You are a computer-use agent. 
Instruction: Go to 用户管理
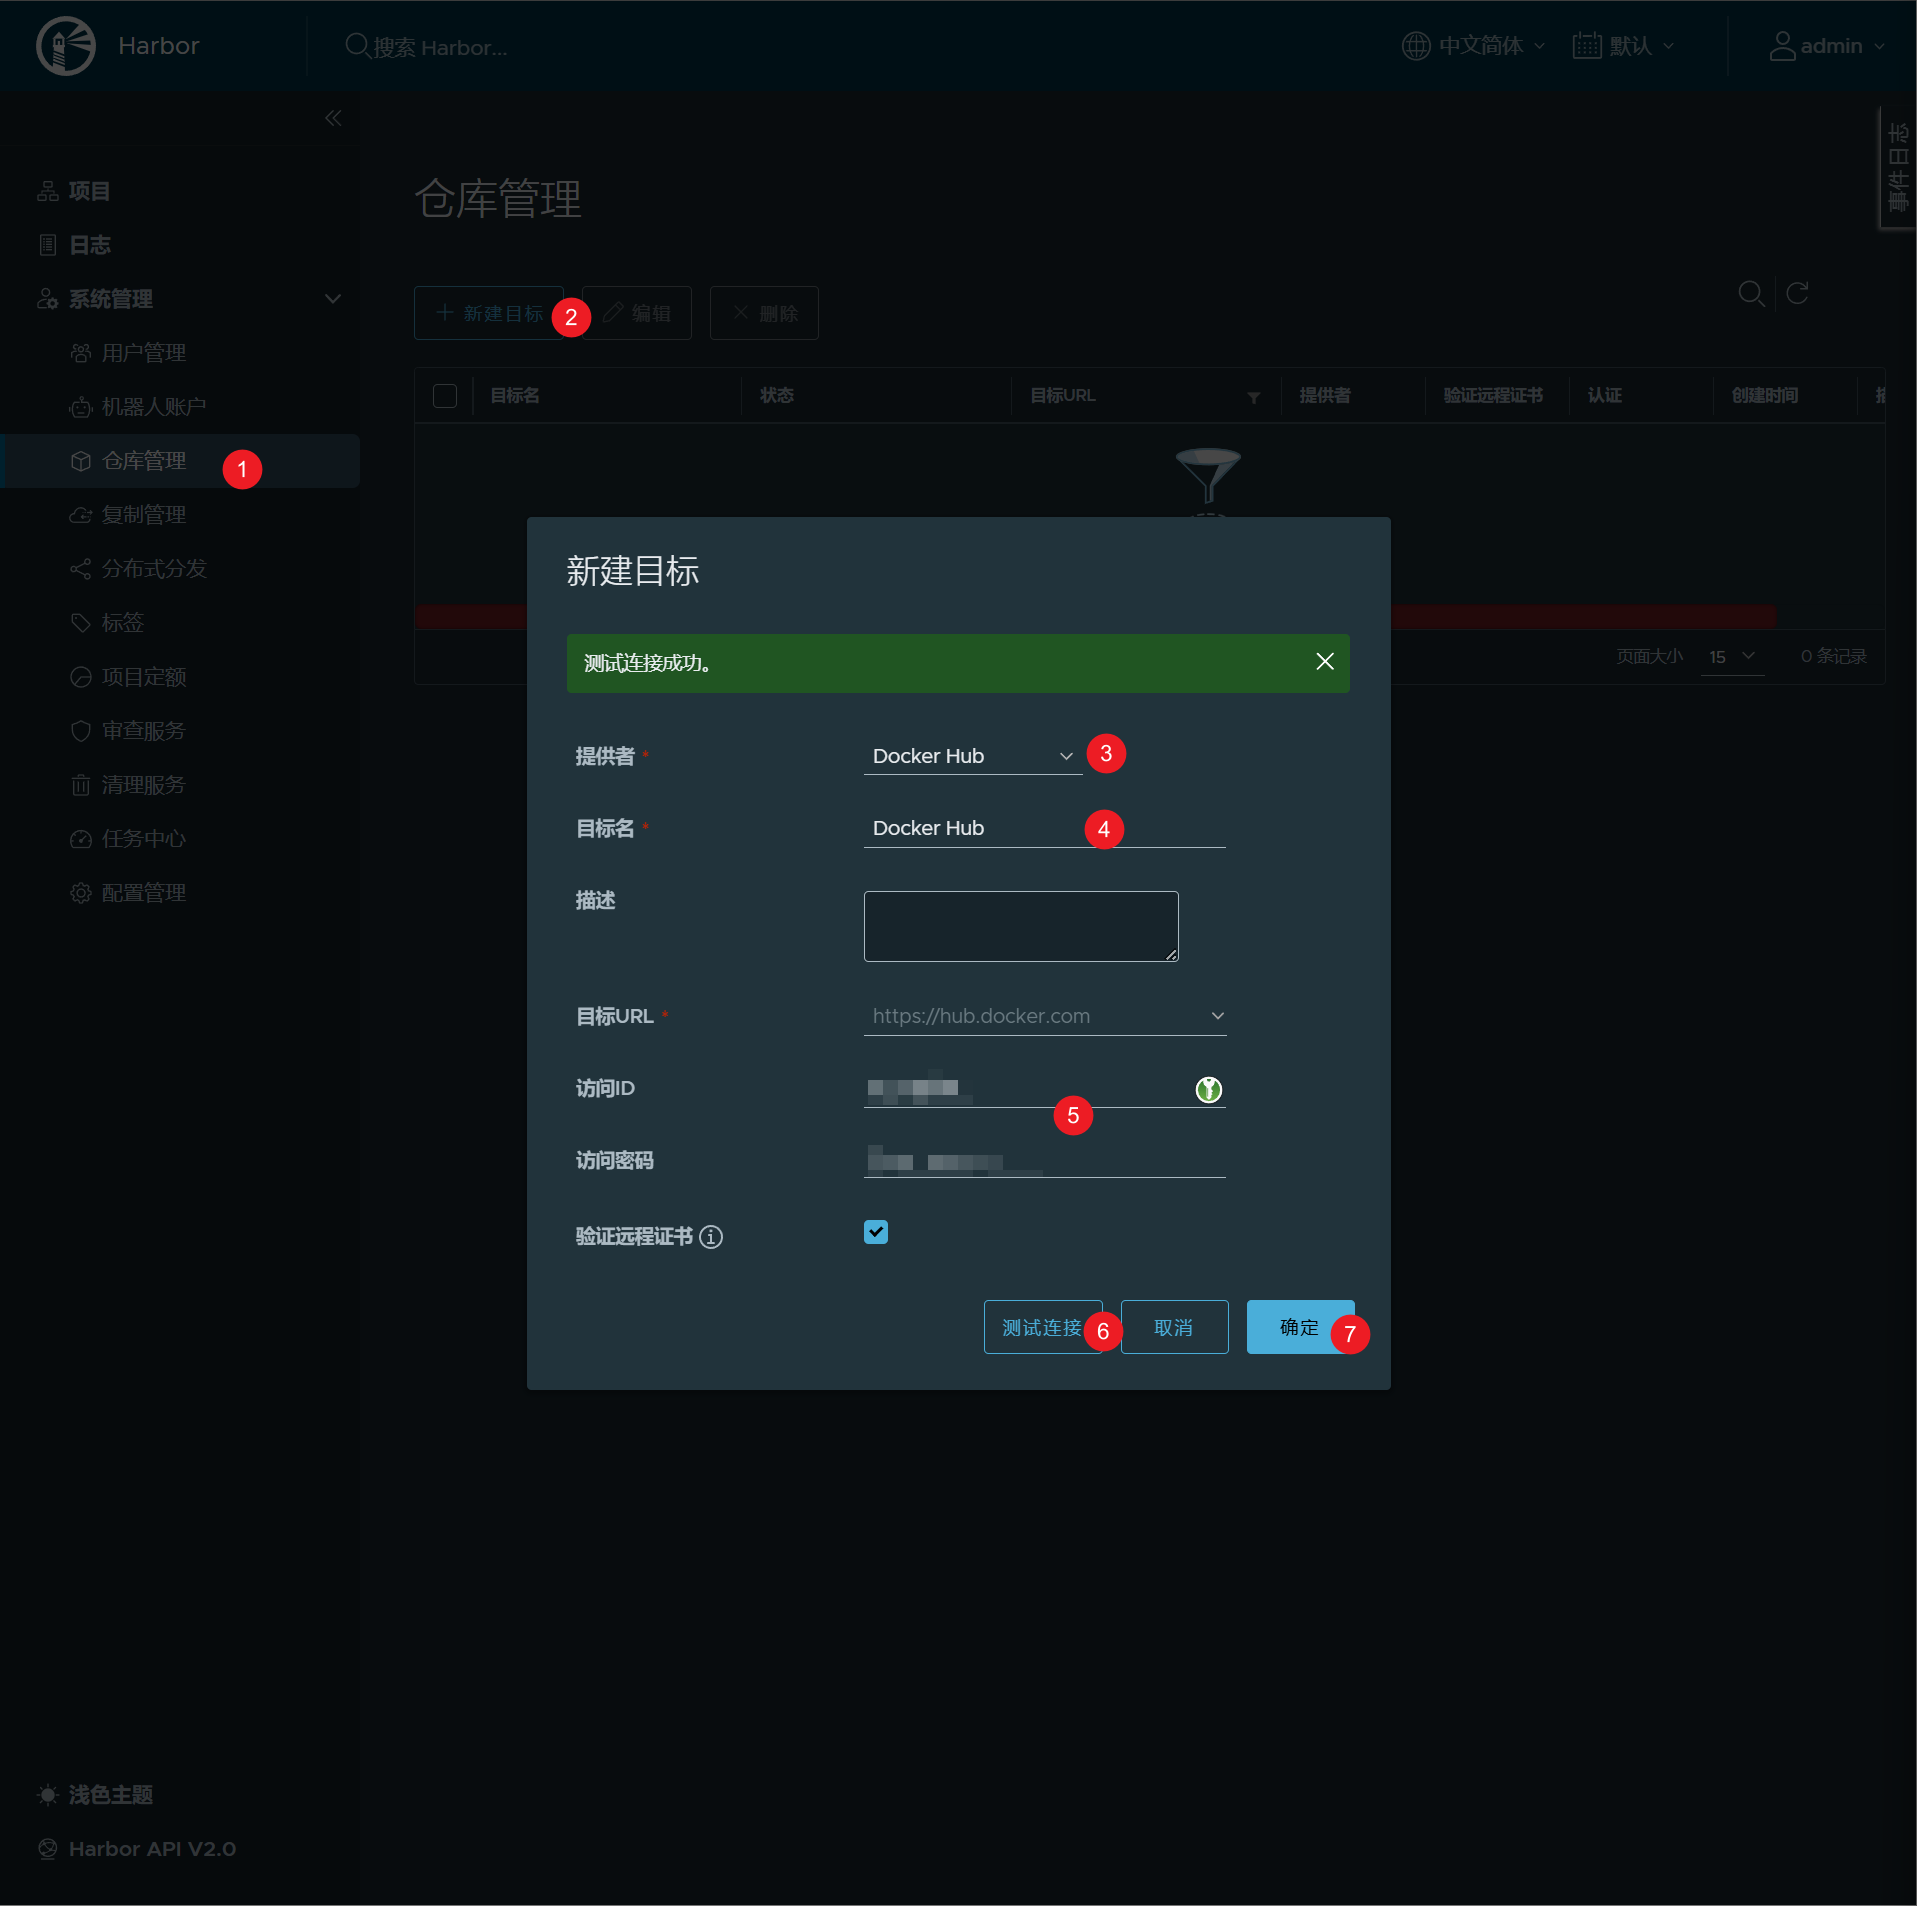[x=144, y=353]
